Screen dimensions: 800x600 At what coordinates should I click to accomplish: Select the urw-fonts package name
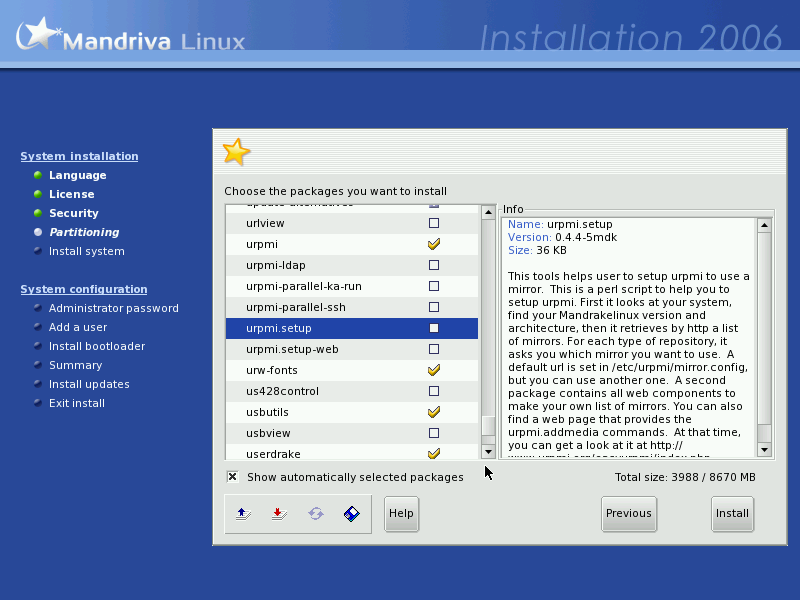click(271, 370)
